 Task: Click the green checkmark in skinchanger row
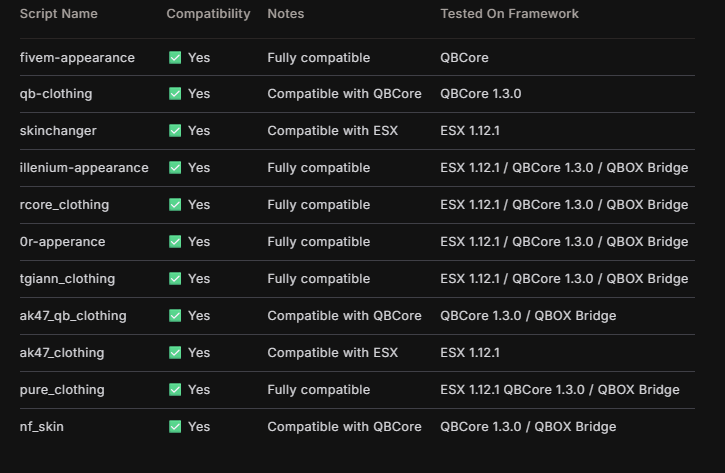pyautogui.click(x=175, y=130)
